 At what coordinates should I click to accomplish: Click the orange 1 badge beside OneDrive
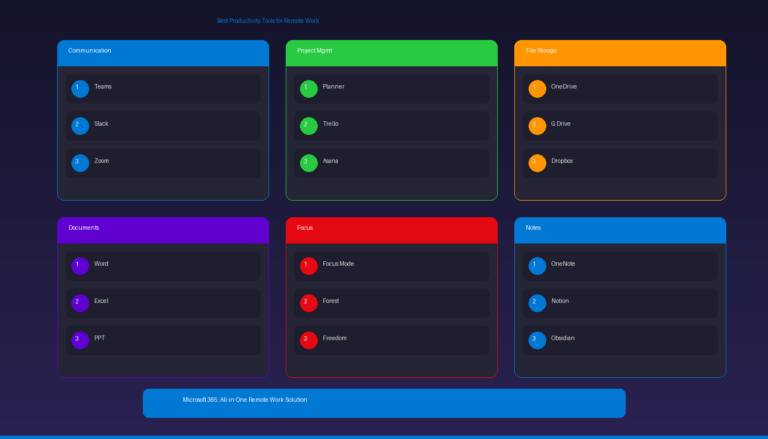pyautogui.click(x=537, y=89)
